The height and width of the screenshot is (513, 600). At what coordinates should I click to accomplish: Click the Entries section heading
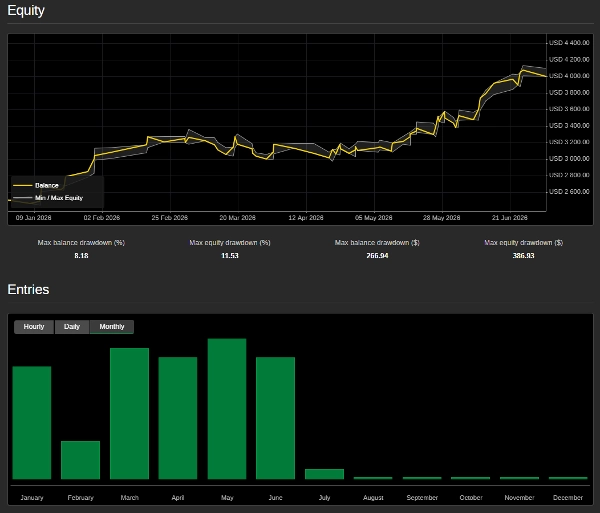point(28,290)
